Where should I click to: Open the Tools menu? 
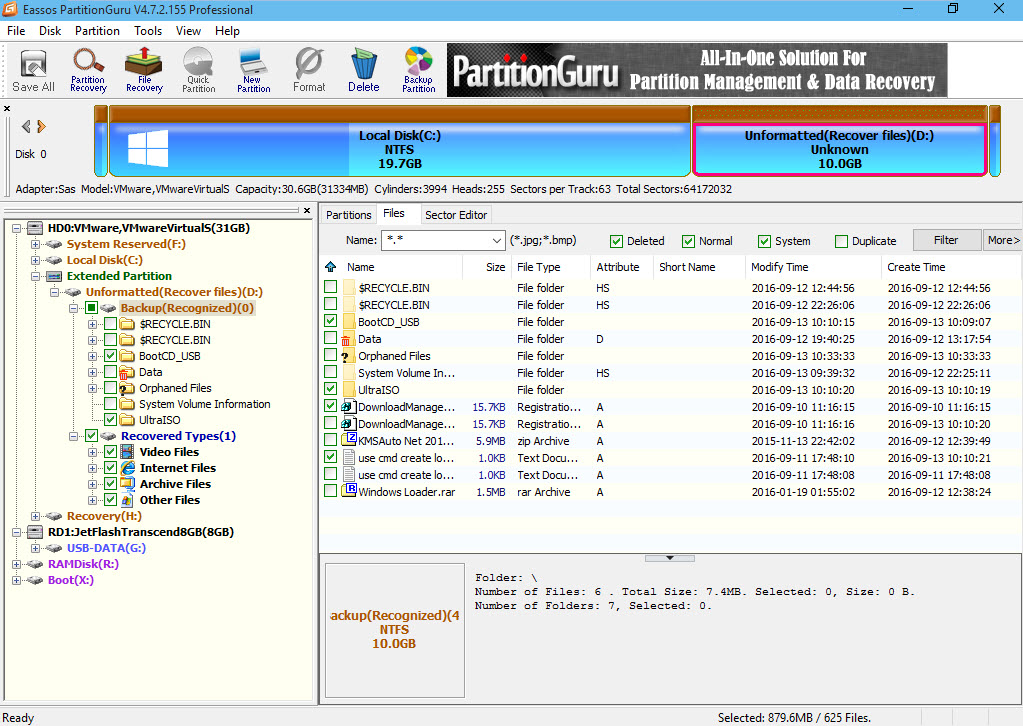pyautogui.click(x=148, y=31)
